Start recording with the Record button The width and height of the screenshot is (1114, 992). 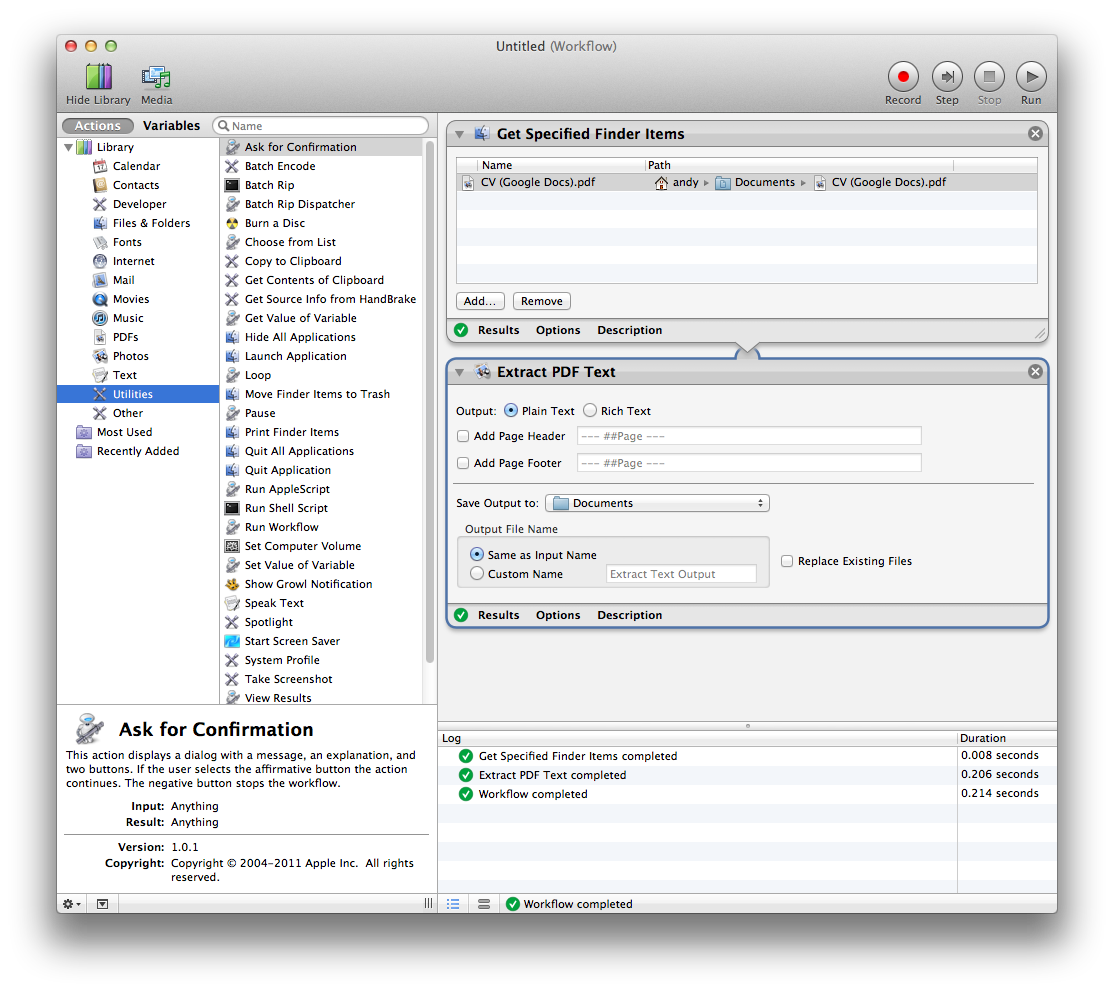pyautogui.click(x=903, y=77)
